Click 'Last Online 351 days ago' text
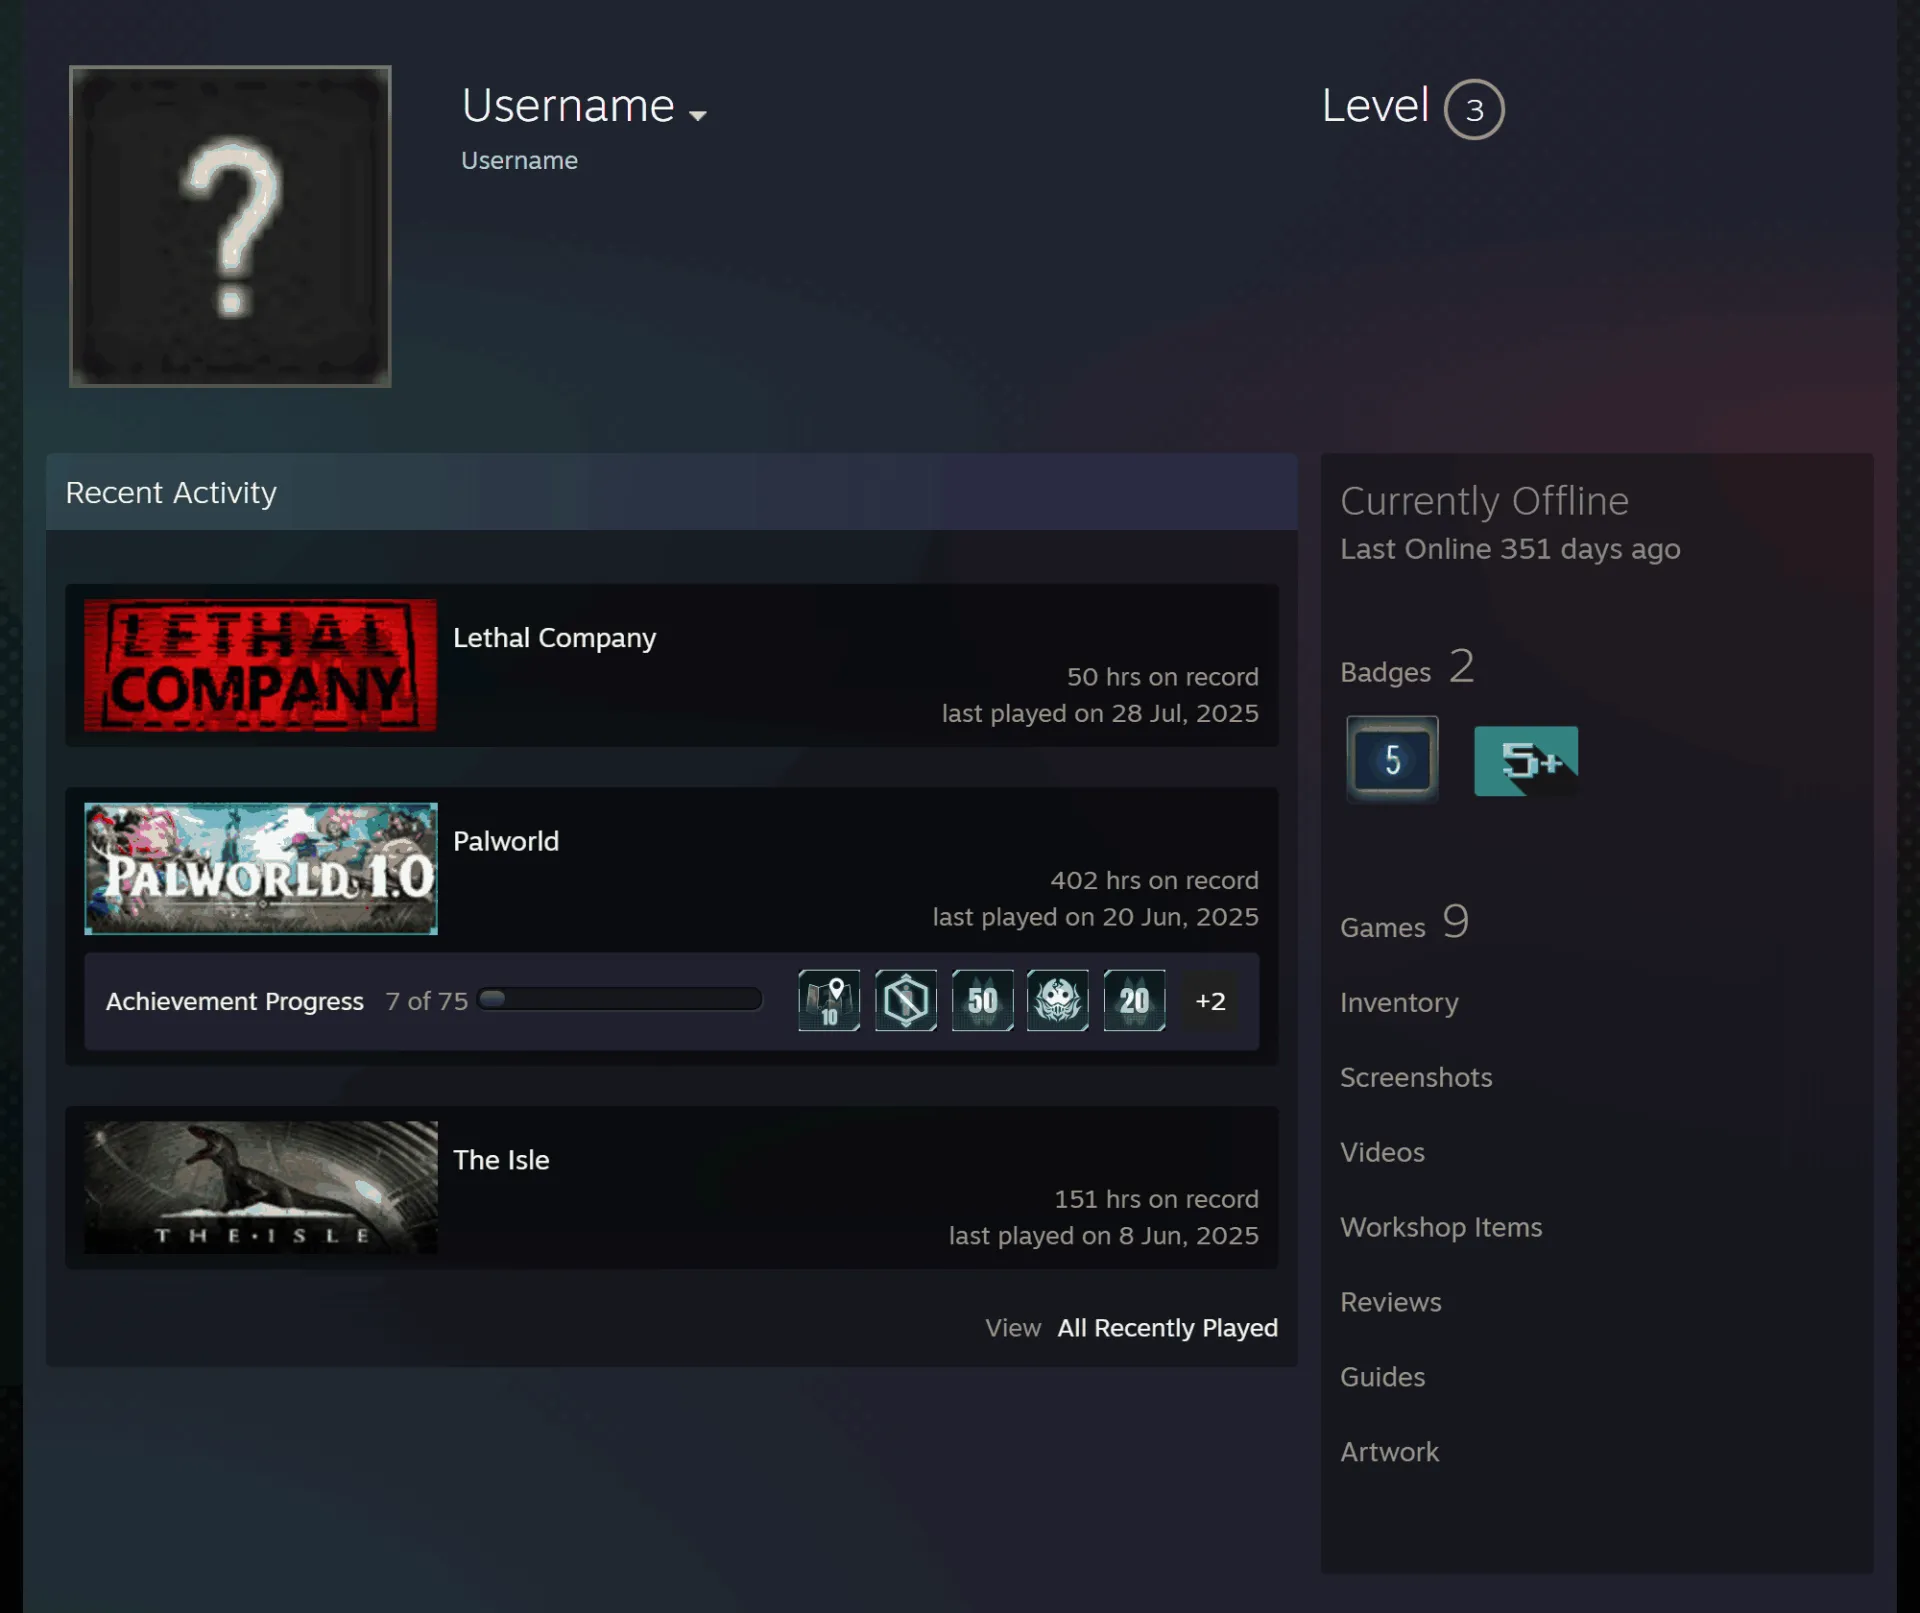Screen dimensions: 1920x1613 [x=1510, y=549]
